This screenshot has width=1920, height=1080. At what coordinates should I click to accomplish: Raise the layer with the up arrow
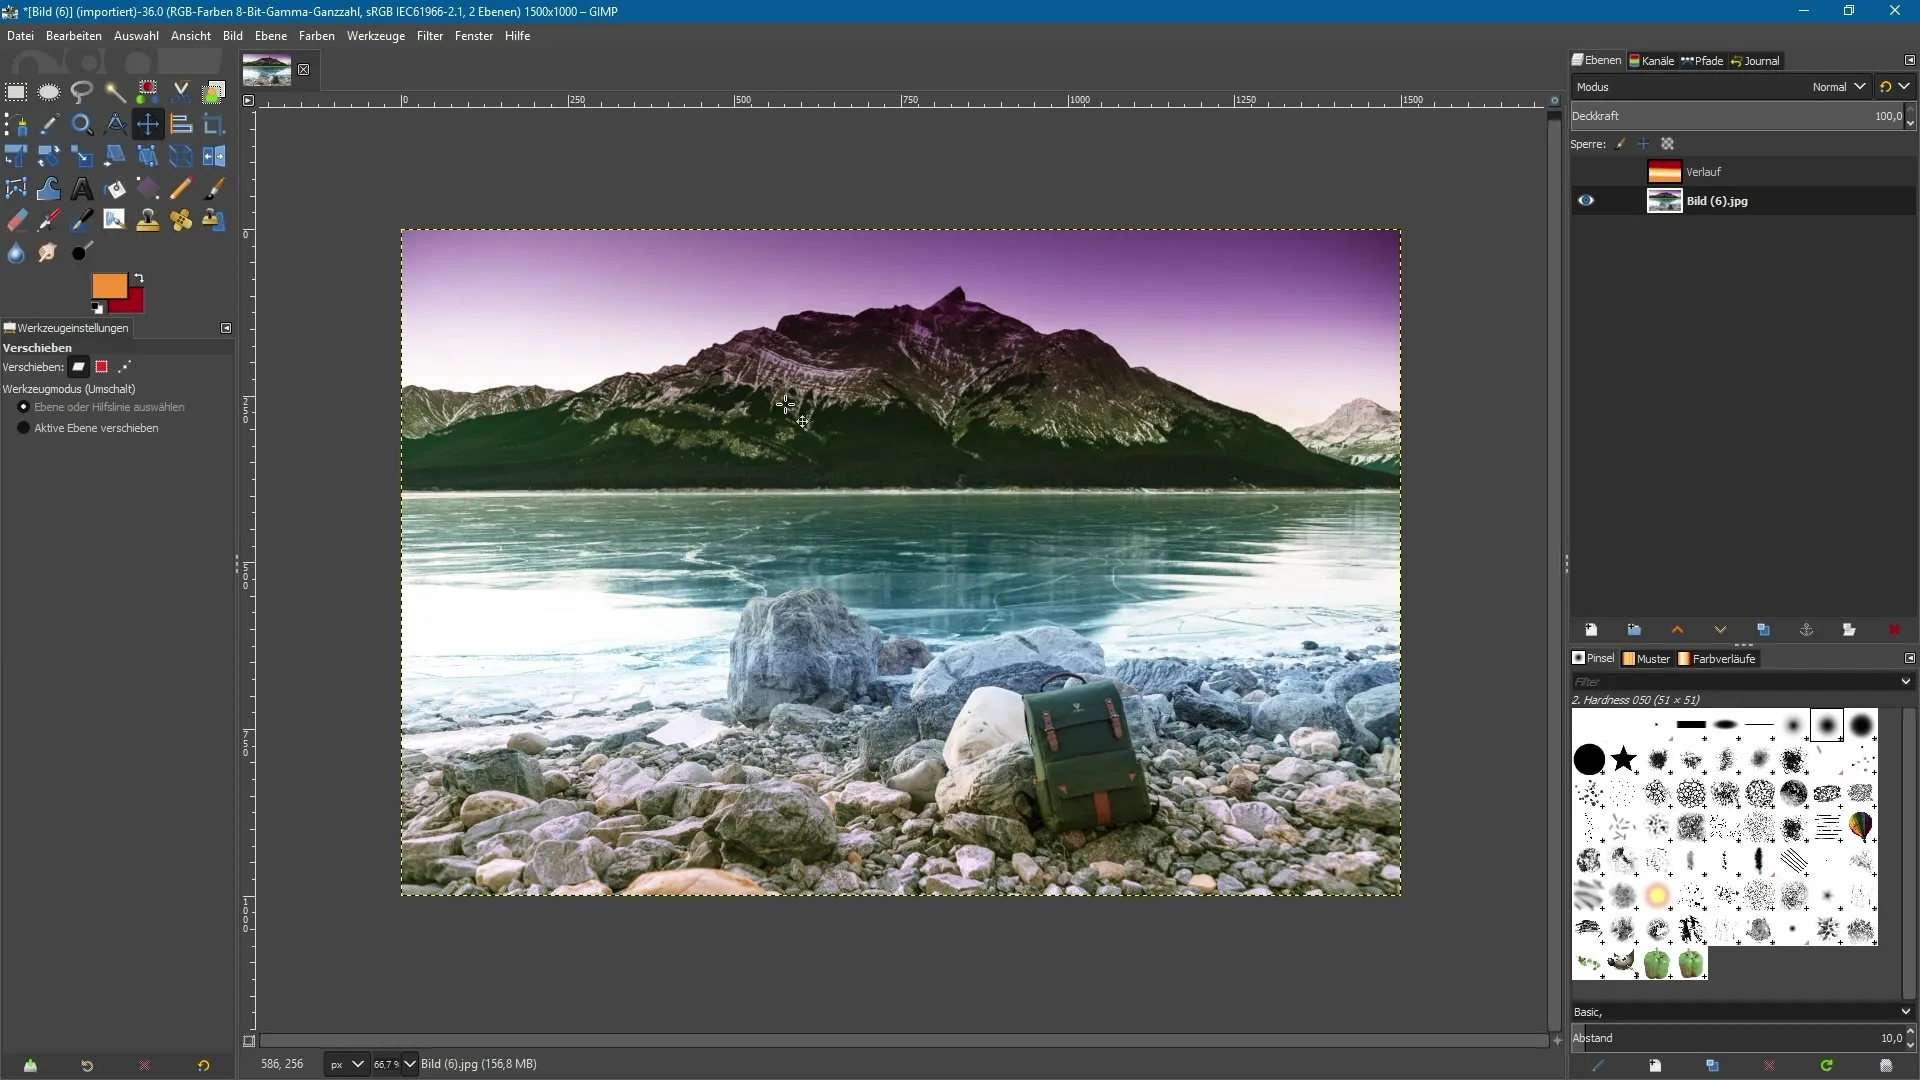[x=1677, y=630]
